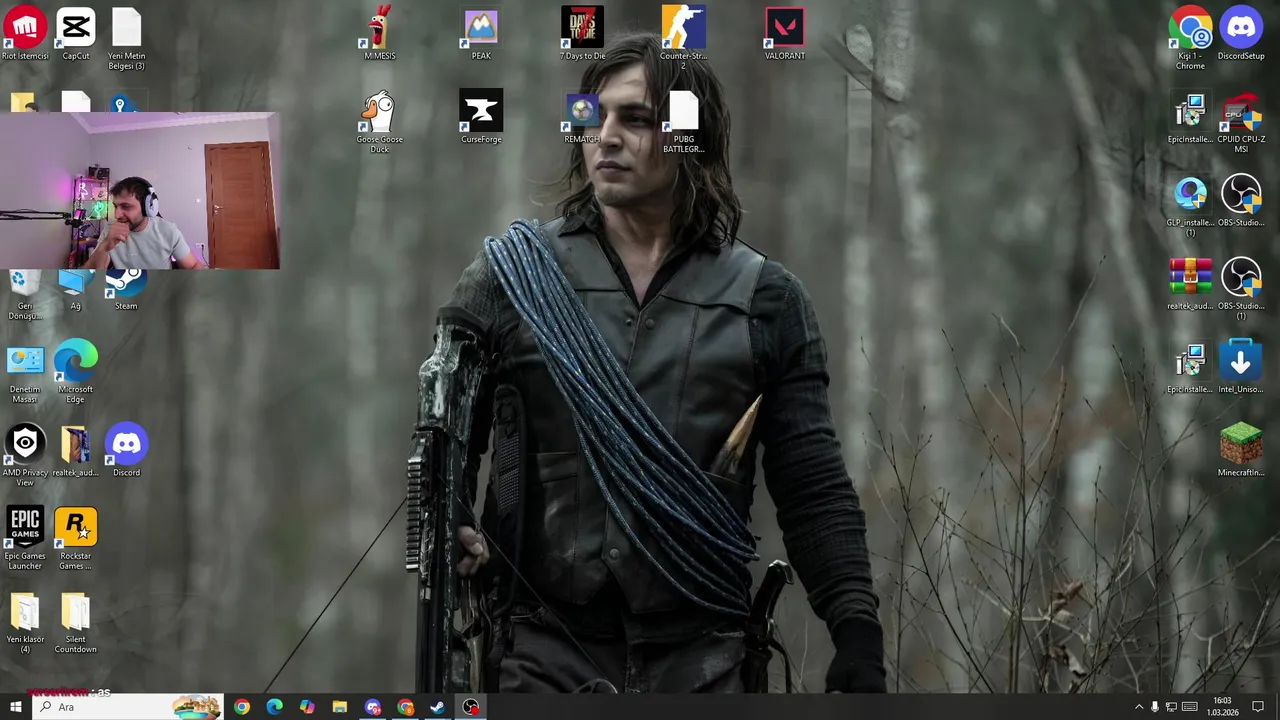The height and width of the screenshot is (720, 1280).
Task: Open the Rockstar Games desktop shortcut
Action: point(76,539)
